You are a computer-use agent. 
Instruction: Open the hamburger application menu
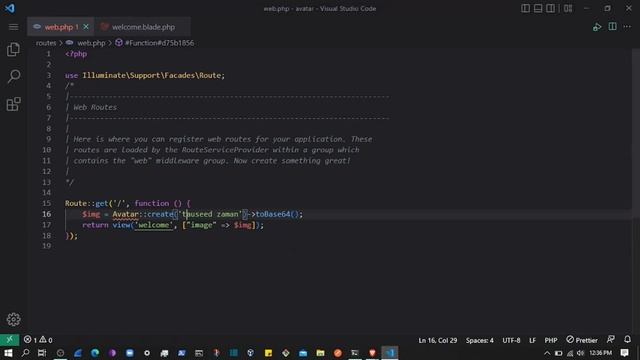(13, 27)
